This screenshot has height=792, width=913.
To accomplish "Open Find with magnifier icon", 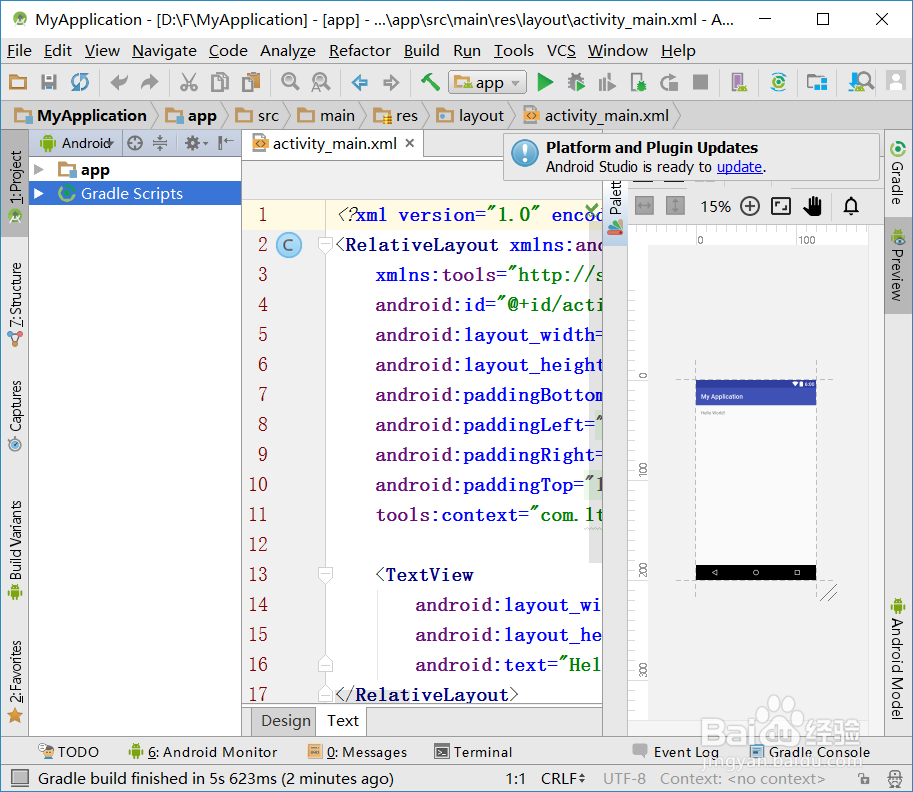I will tap(290, 82).
